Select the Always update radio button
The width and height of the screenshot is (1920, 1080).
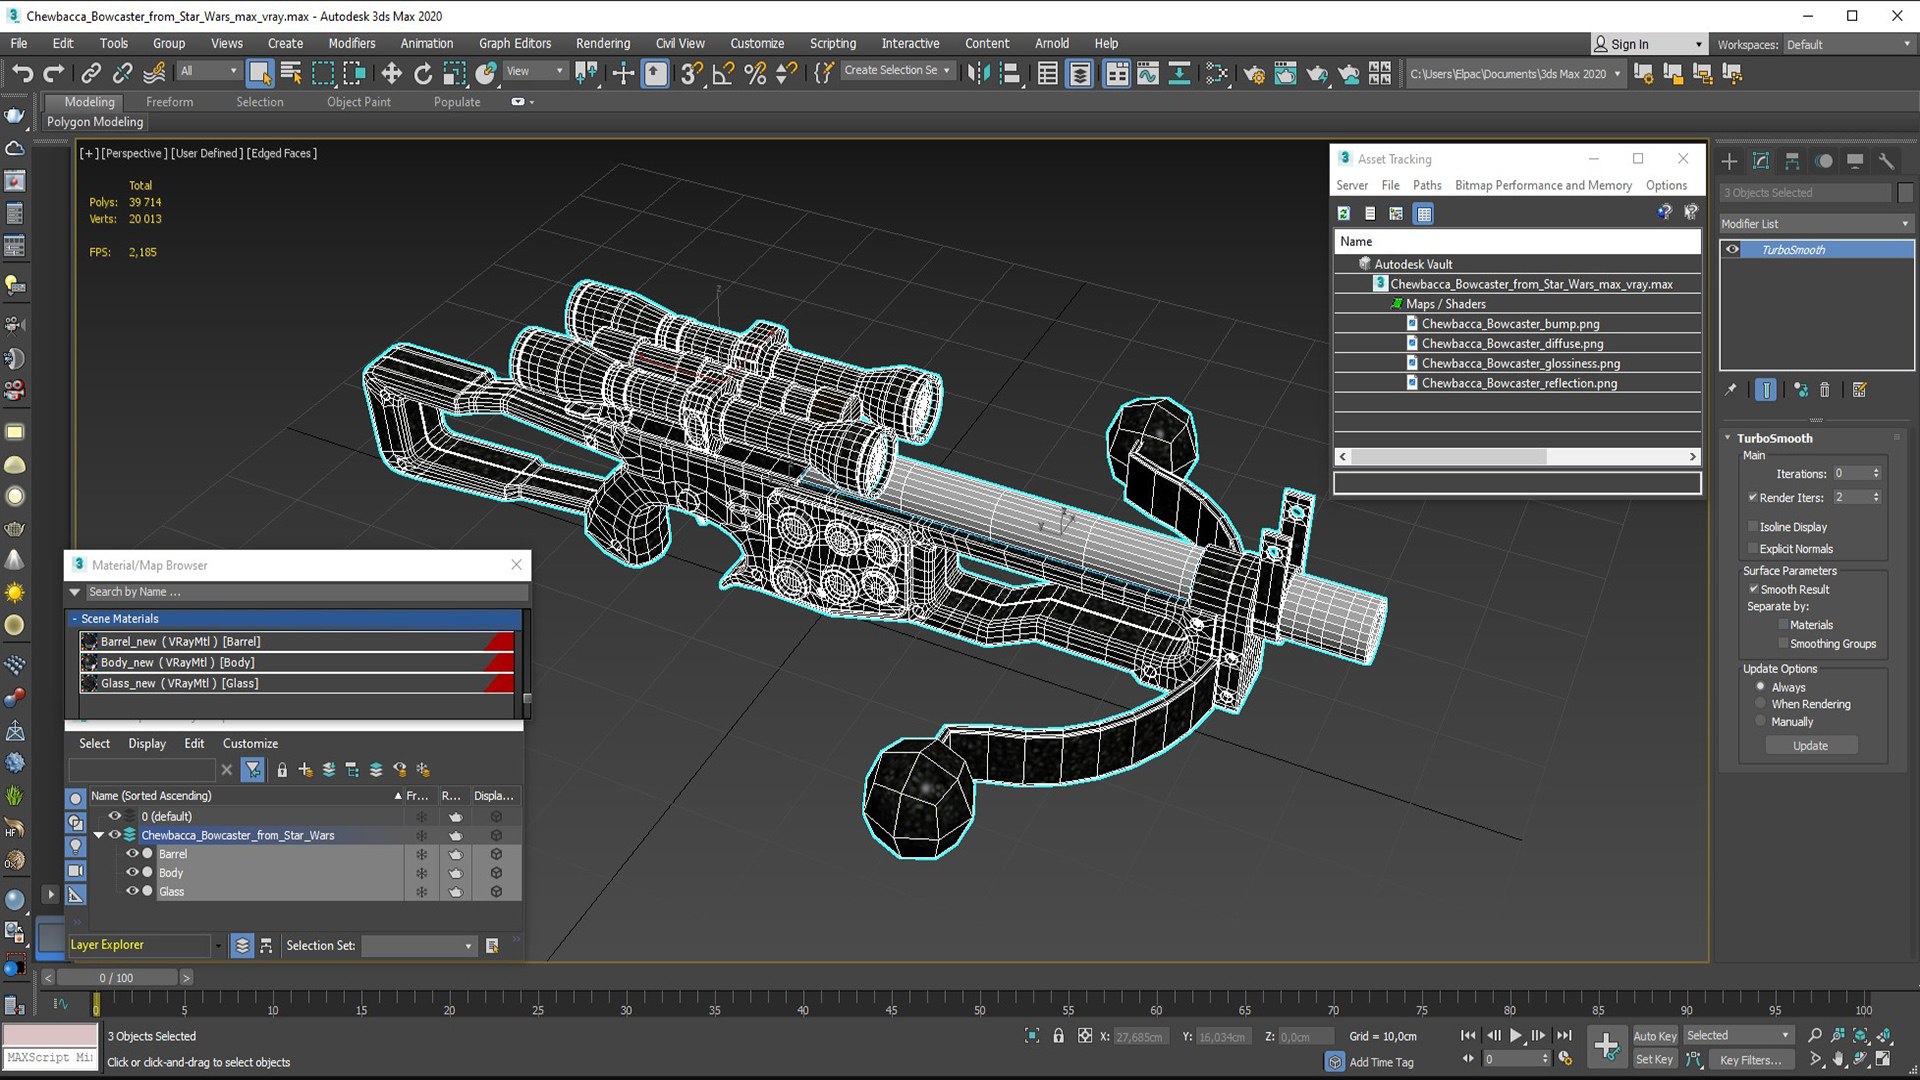tap(1761, 687)
